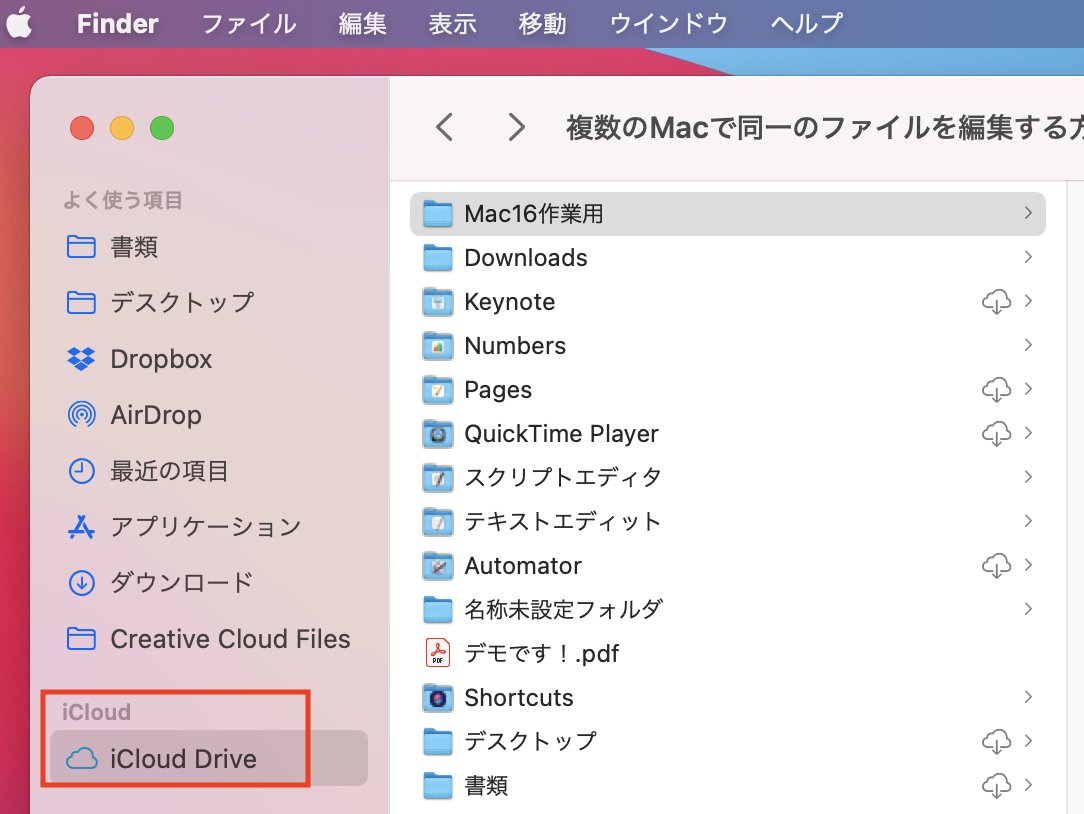Select the デモです！.pdf file icon
Screen dimensions: 1084x814
point(438,654)
